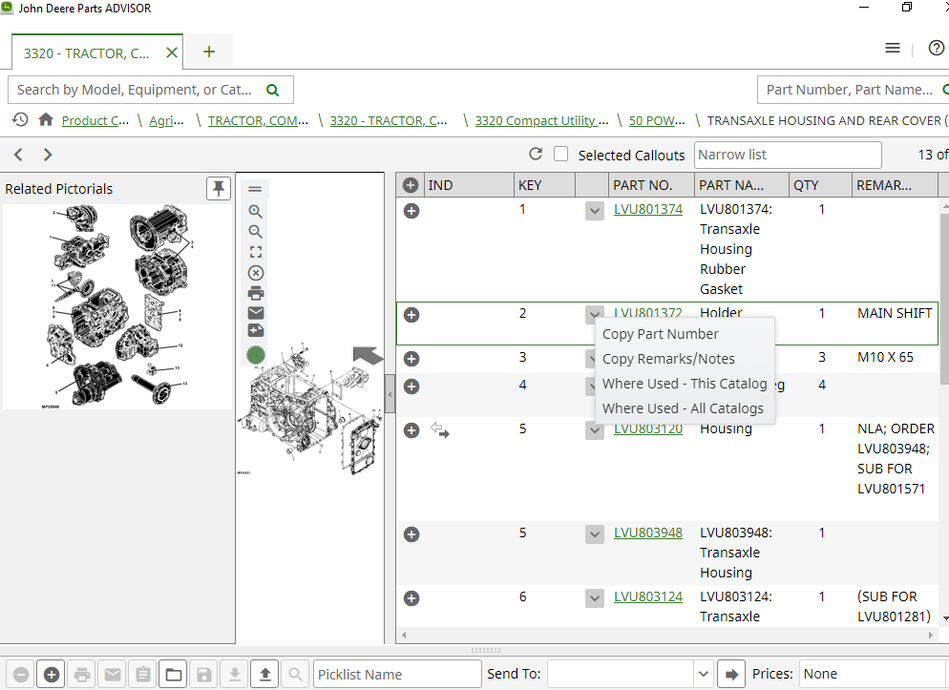Refresh the parts list
This screenshot has width=949, height=690.
536,154
